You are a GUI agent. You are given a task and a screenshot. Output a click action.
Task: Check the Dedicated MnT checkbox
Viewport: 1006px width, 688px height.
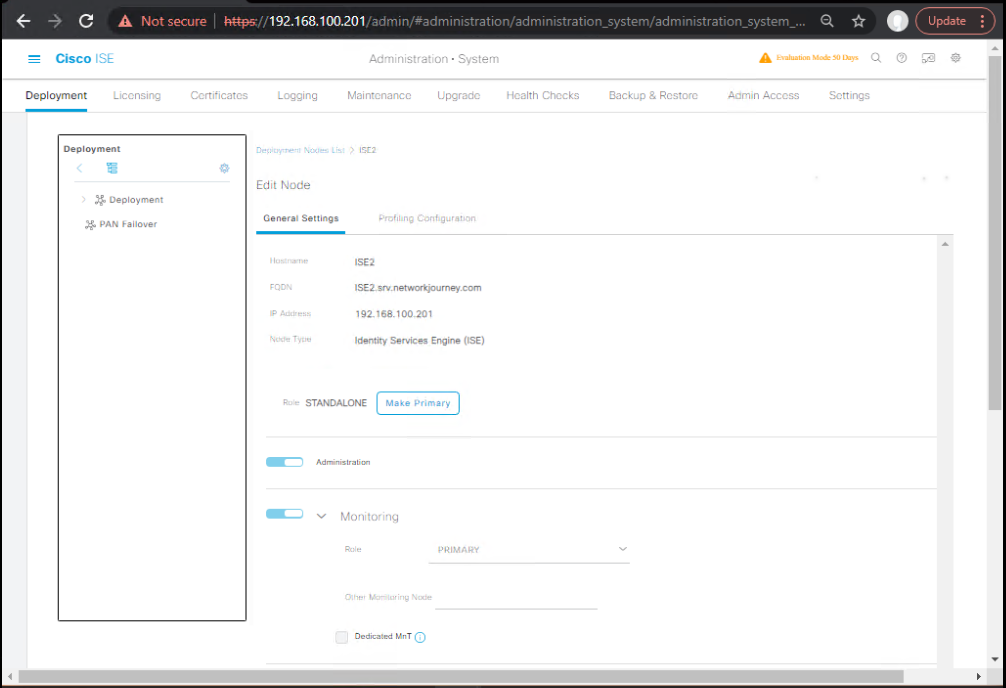pos(341,637)
